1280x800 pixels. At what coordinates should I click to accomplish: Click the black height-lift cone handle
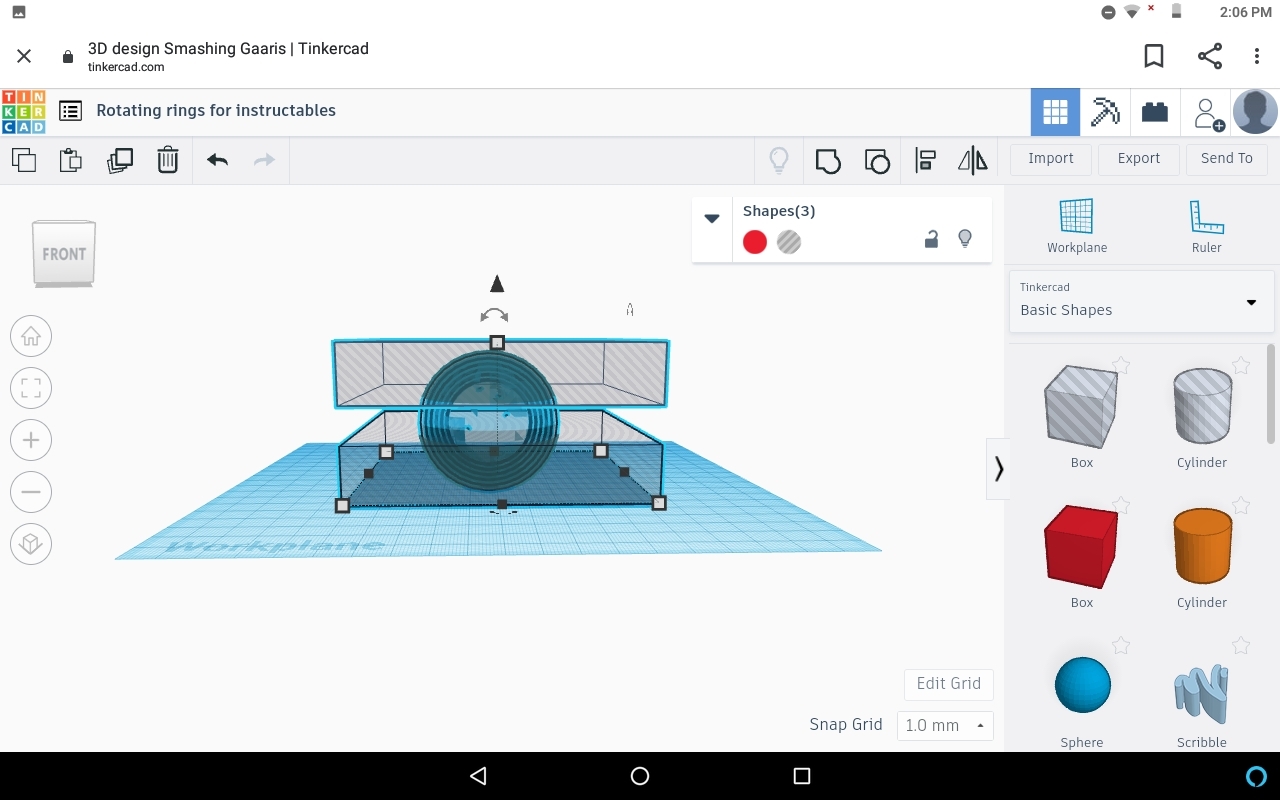pyautogui.click(x=497, y=284)
